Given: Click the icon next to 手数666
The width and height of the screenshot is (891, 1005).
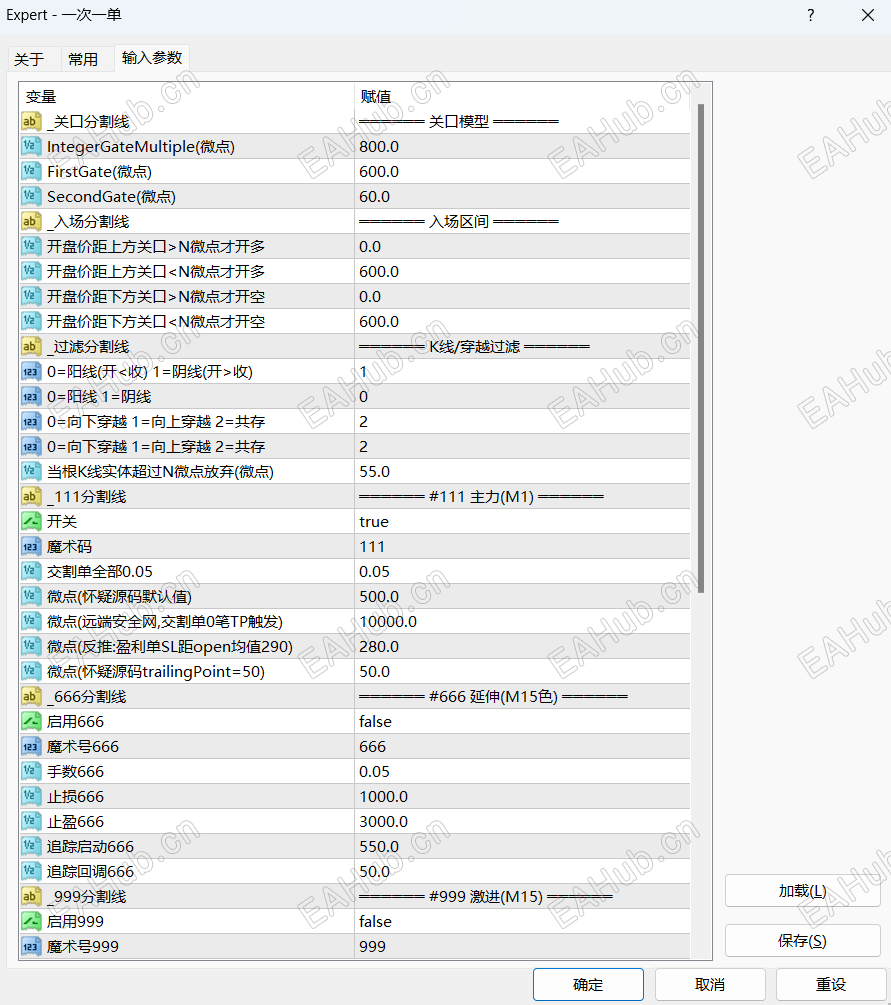Looking at the screenshot, I should pyautogui.click(x=29, y=771).
